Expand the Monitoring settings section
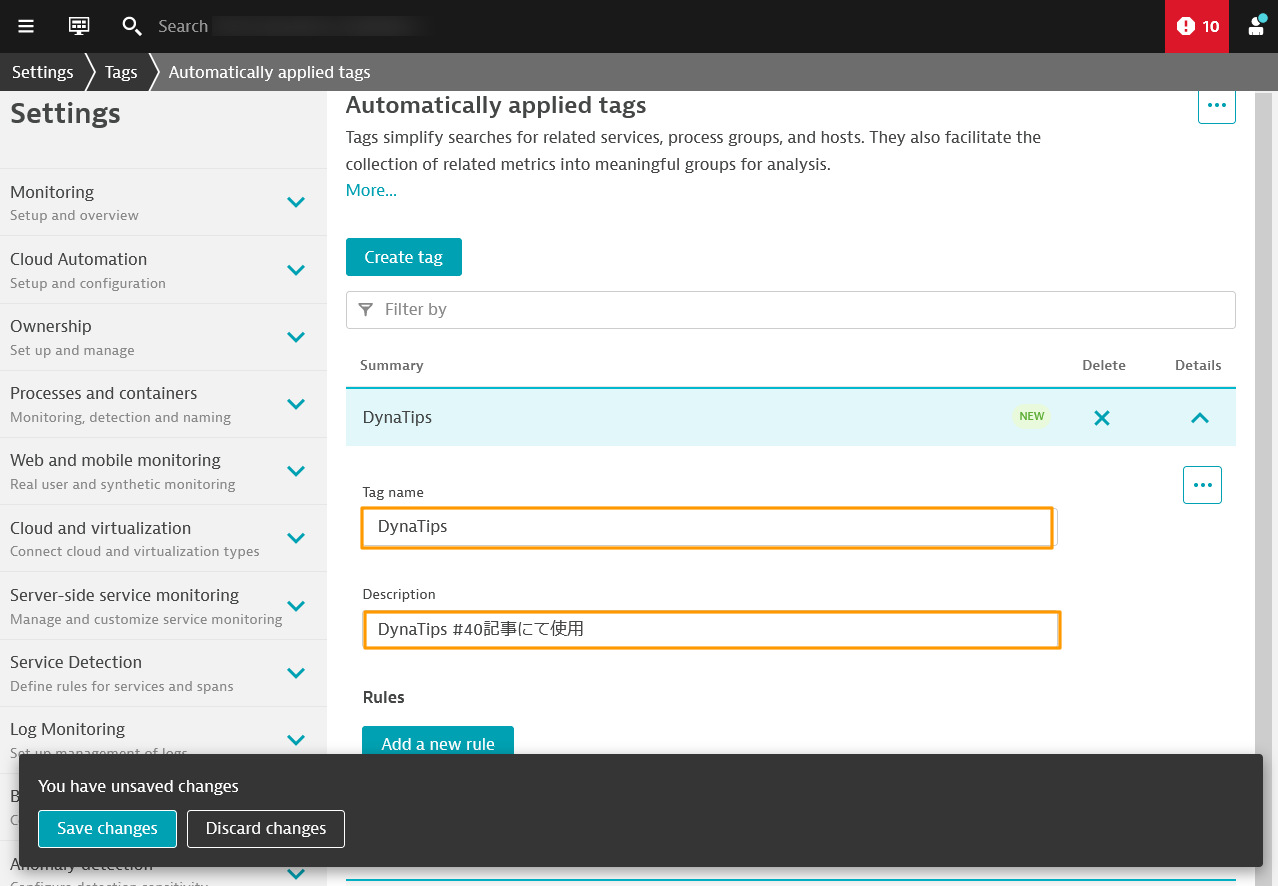 [x=295, y=202]
